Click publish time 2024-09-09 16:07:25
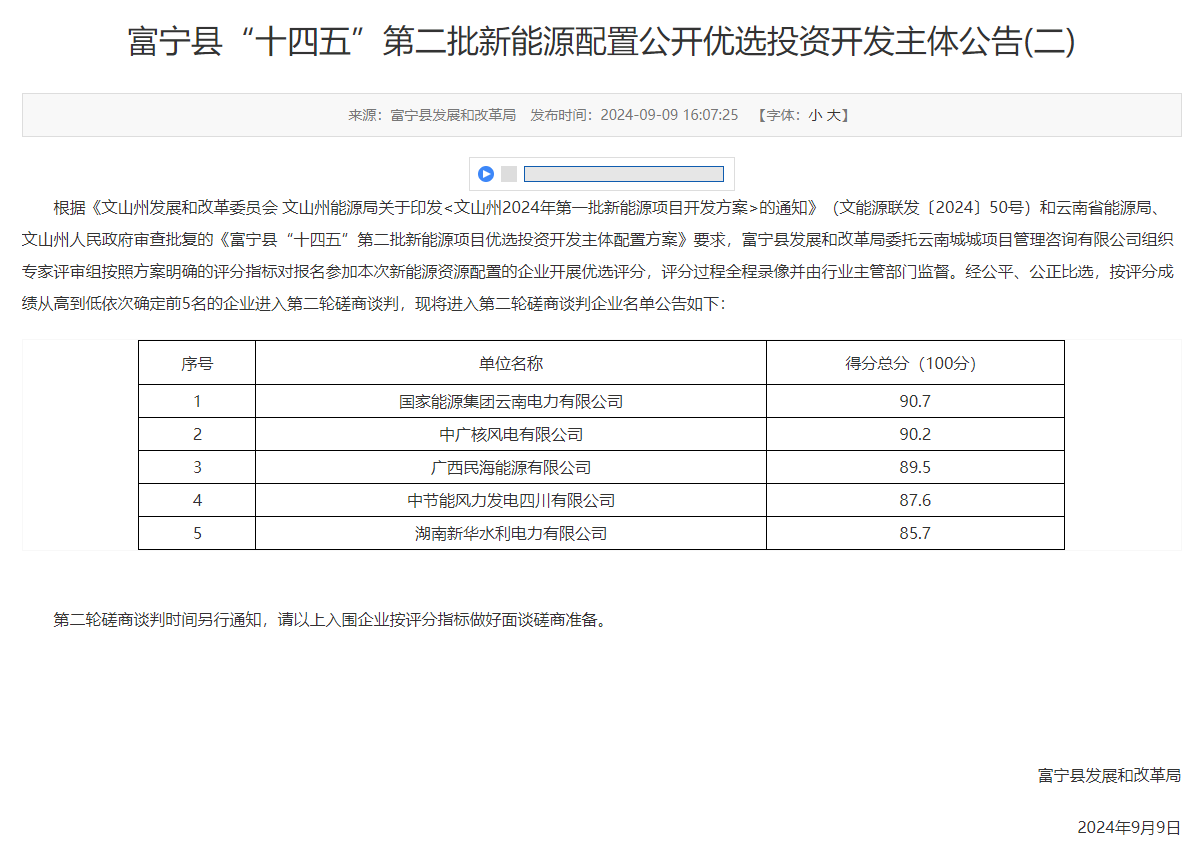 coord(669,115)
